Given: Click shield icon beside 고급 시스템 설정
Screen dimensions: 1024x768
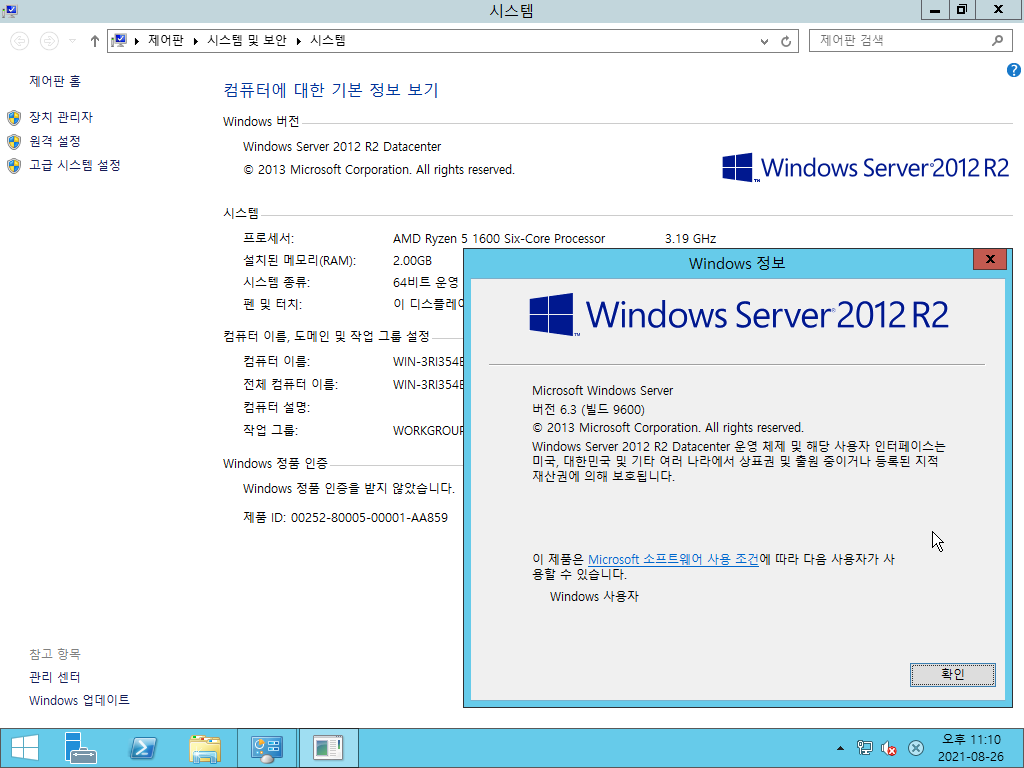Looking at the screenshot, I should pos(14,166).
